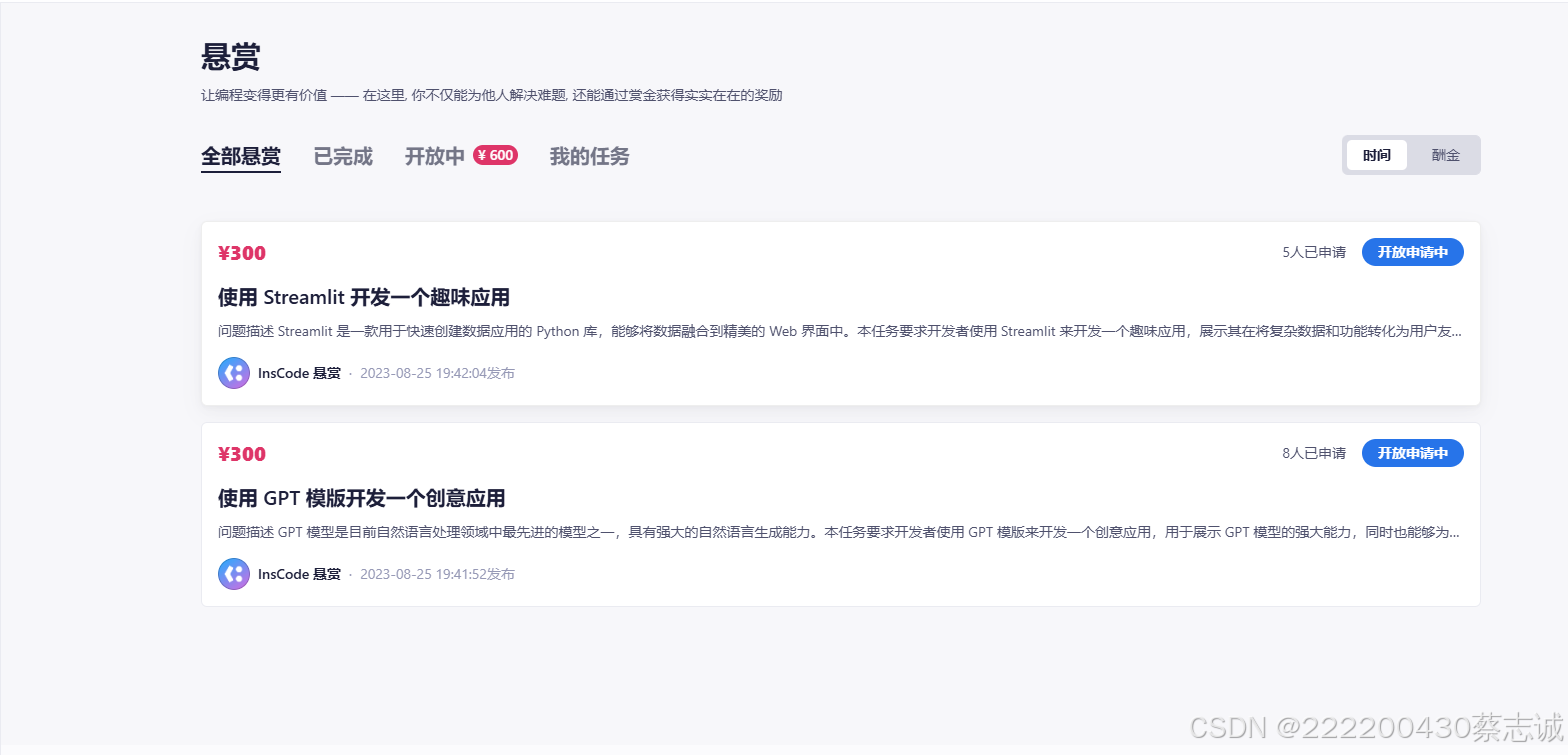1568x755 pixels.
Task: Open title 使用 GPT 模版开发一个创意应用
Action: 362,498
